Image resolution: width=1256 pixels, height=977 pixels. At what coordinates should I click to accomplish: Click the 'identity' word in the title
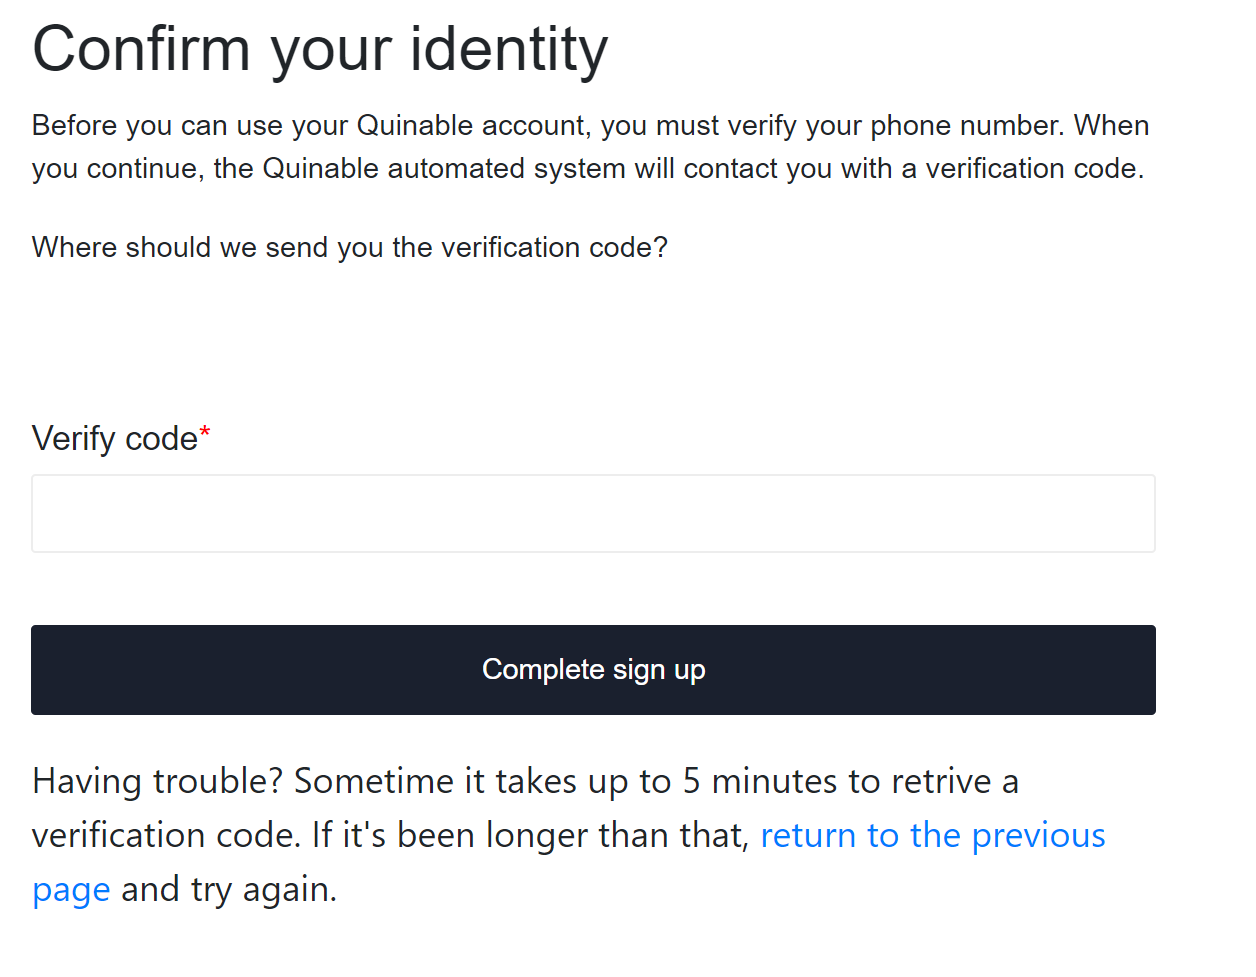point(509,49)
